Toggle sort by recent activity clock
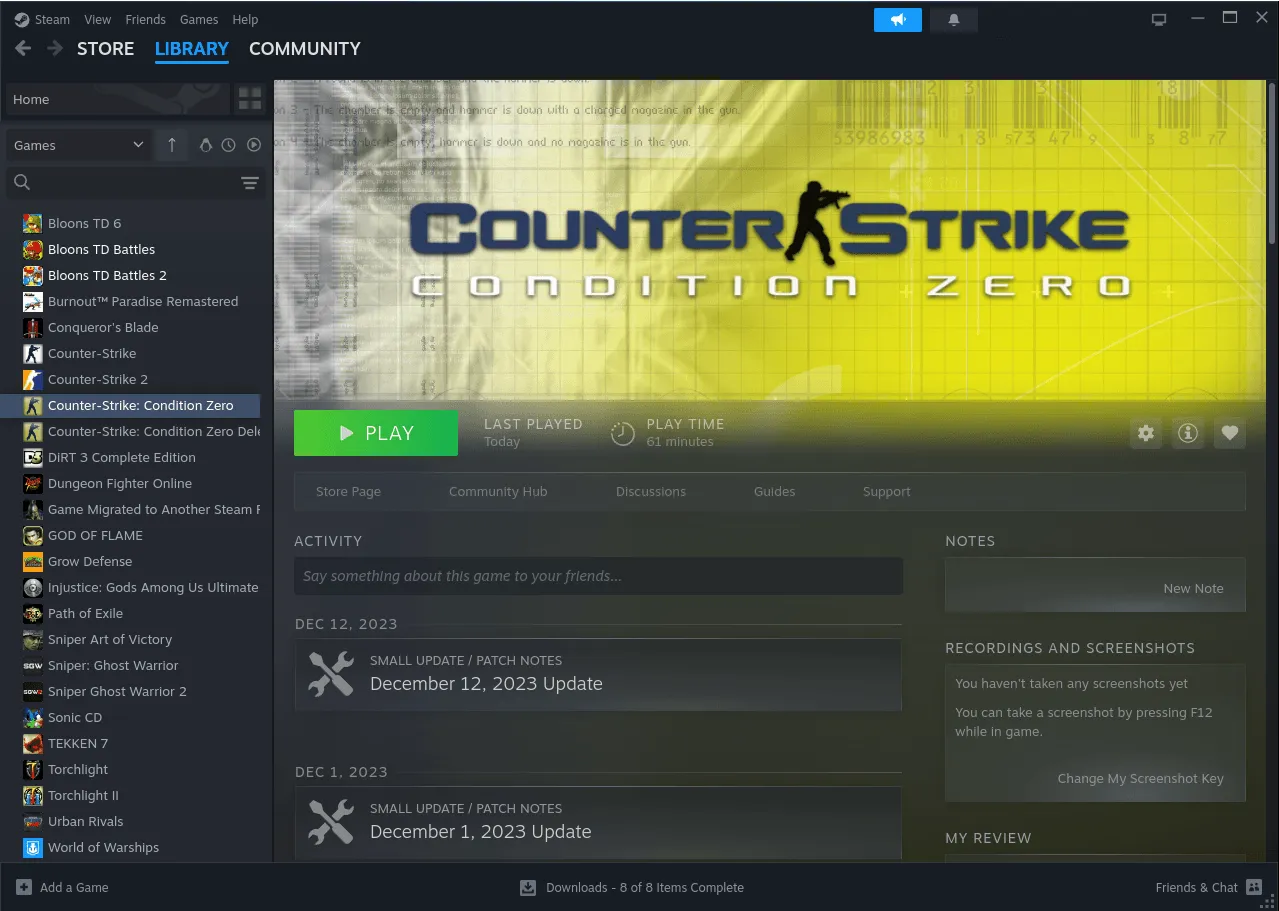This screenshot has width=1279, height=911. 229,145
